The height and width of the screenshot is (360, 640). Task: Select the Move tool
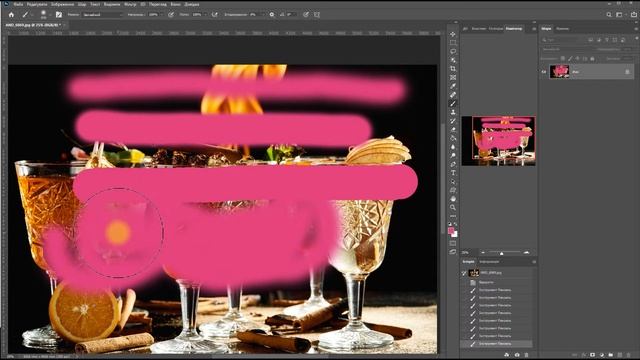453,34
